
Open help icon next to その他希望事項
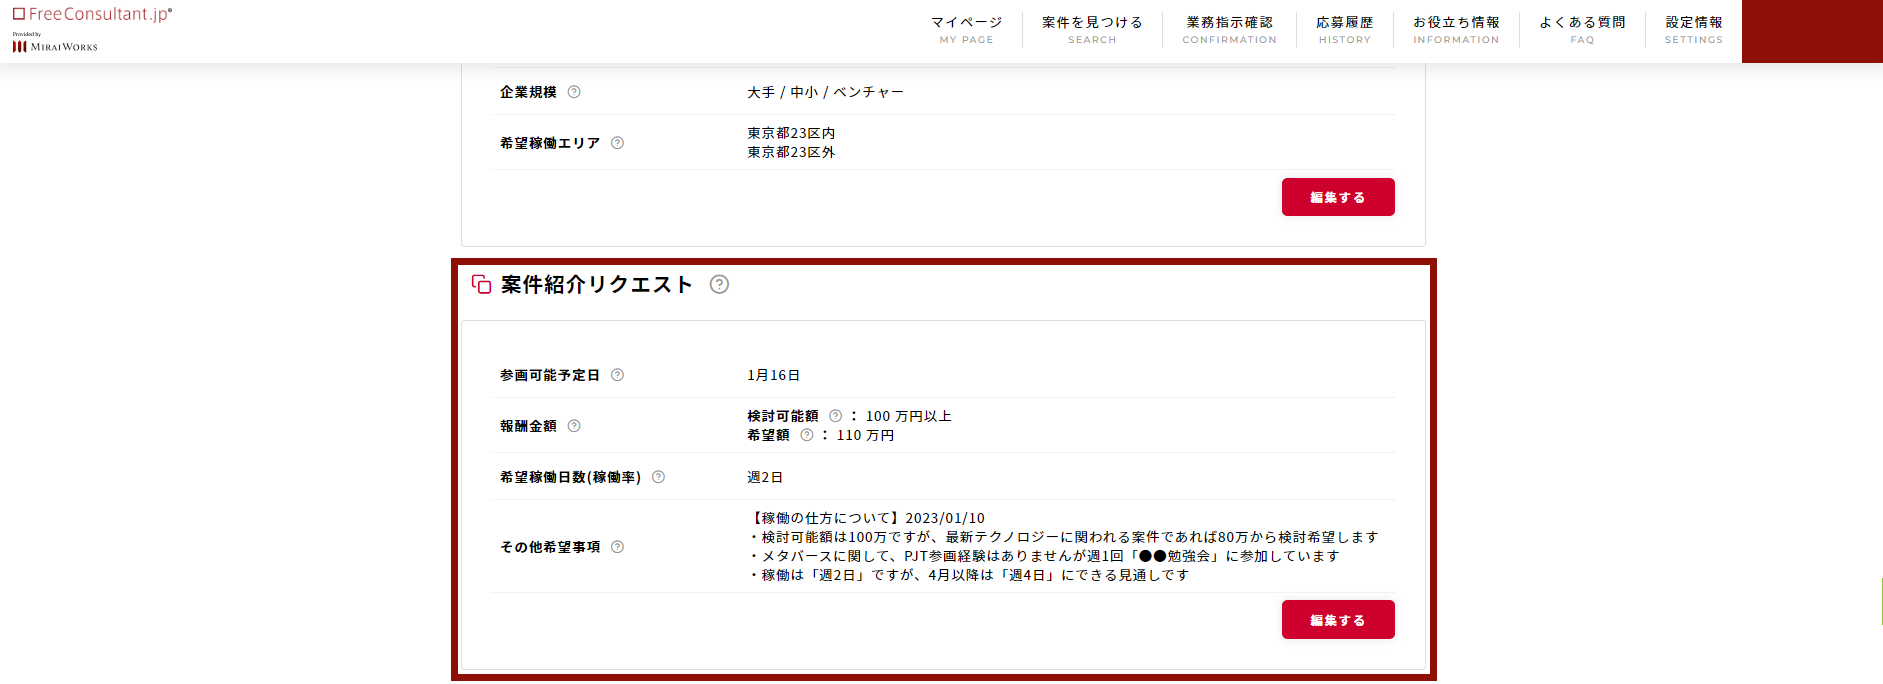pyautogui.click(x=617, y=547)
